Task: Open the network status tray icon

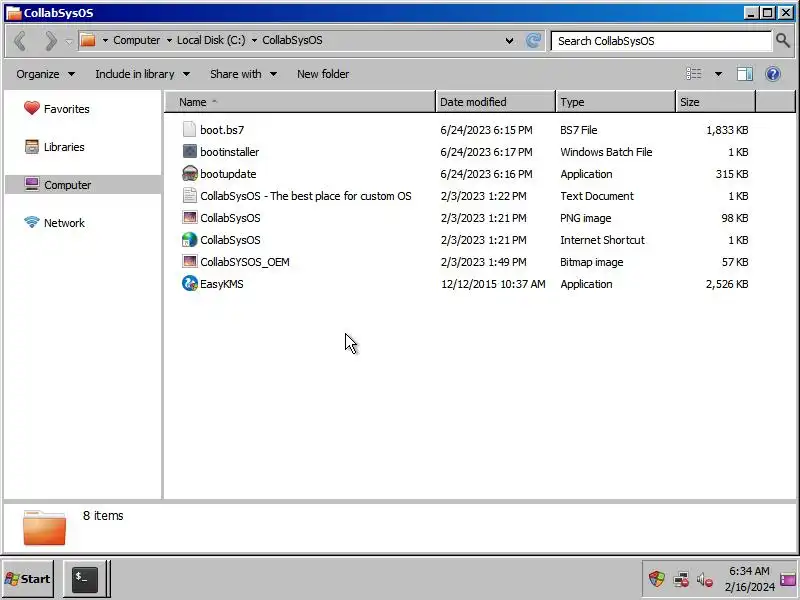Action: click(x=681, y=580)
